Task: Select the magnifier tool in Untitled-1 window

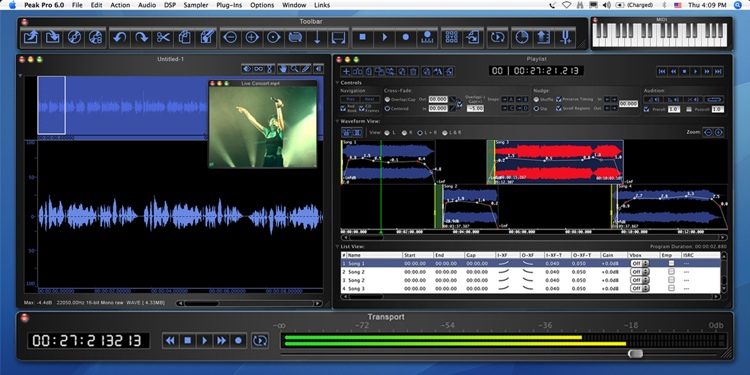Action: [x=294, y=69]
